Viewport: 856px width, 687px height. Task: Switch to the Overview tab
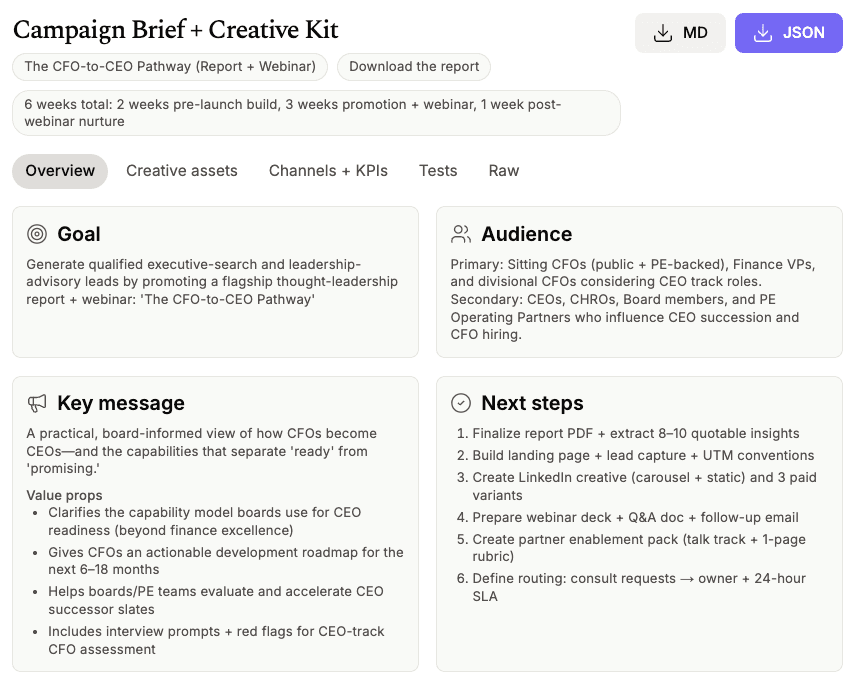(x=60, y=171)
